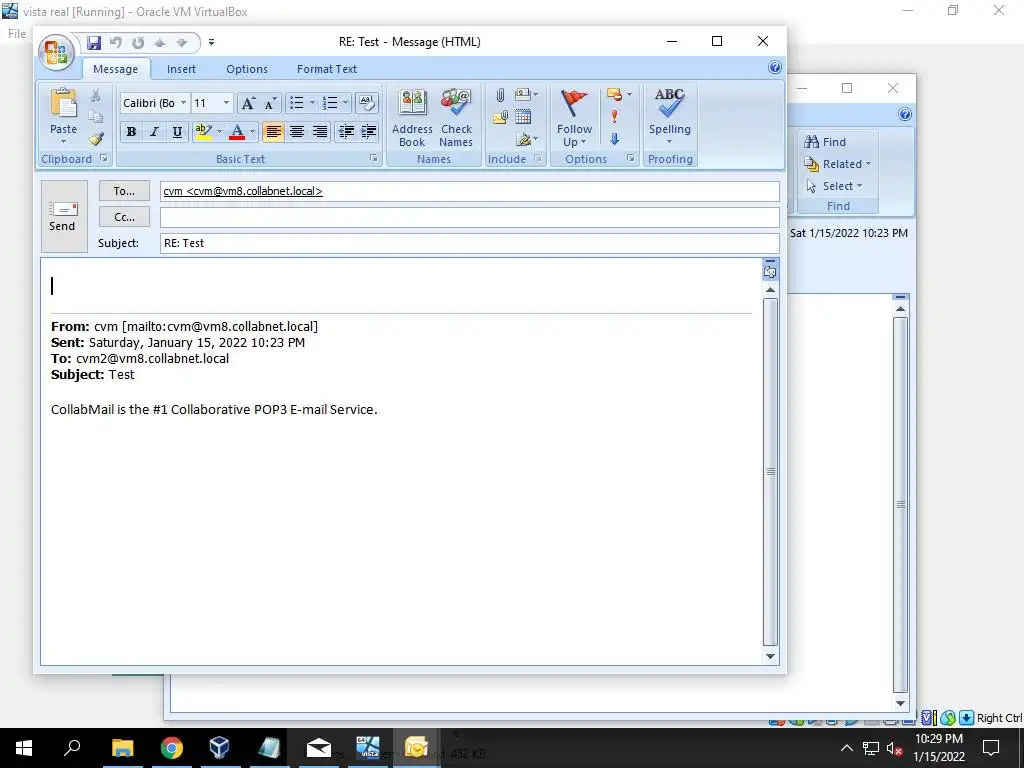Open File Explorer from the taskbar
The height and width of the screenshot is (768, 1024).
pyautogui.click(x=123, y=748)
